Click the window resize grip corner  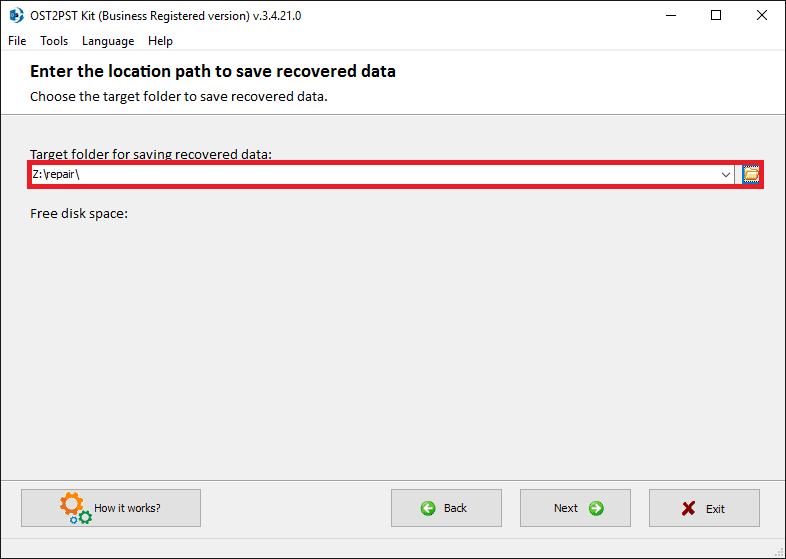click(x=779, y=552)
